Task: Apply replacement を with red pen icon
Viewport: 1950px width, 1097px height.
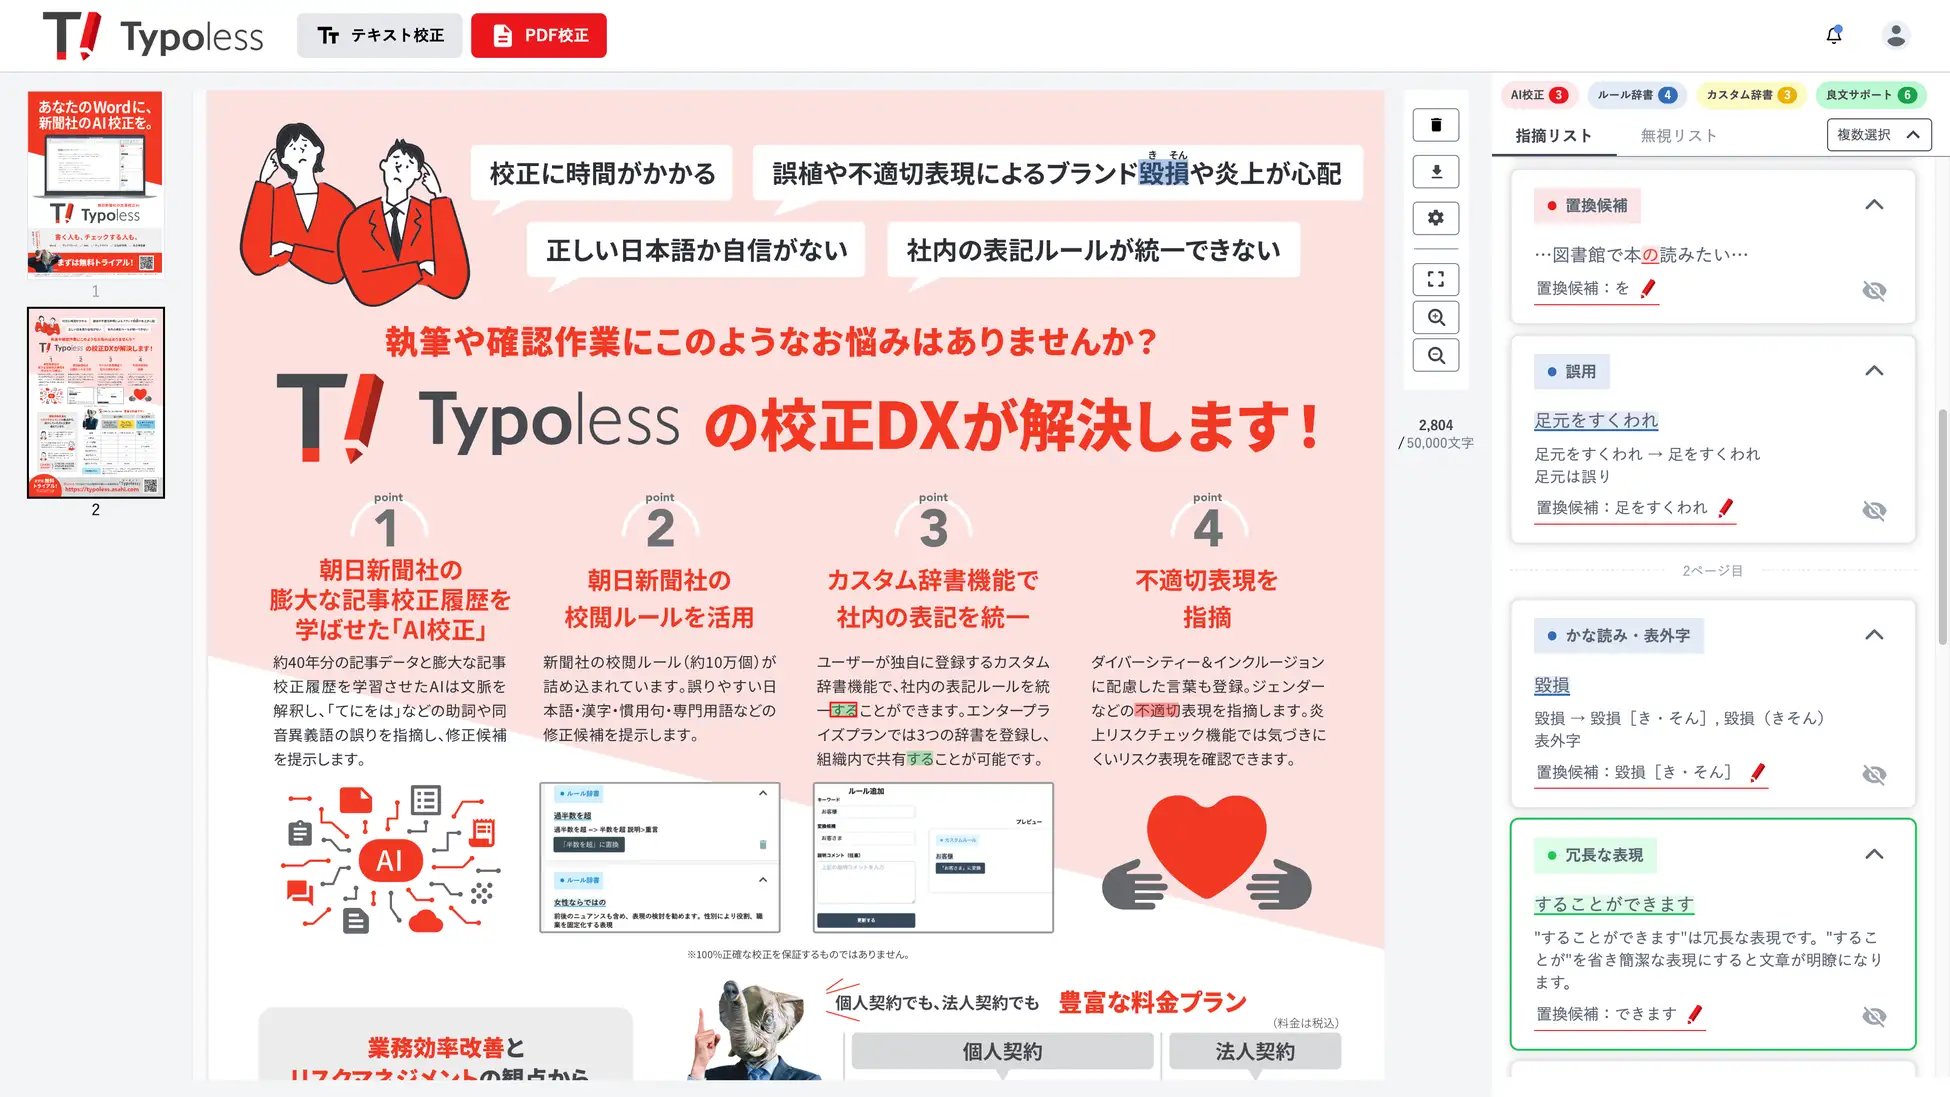Action: 1648,288
